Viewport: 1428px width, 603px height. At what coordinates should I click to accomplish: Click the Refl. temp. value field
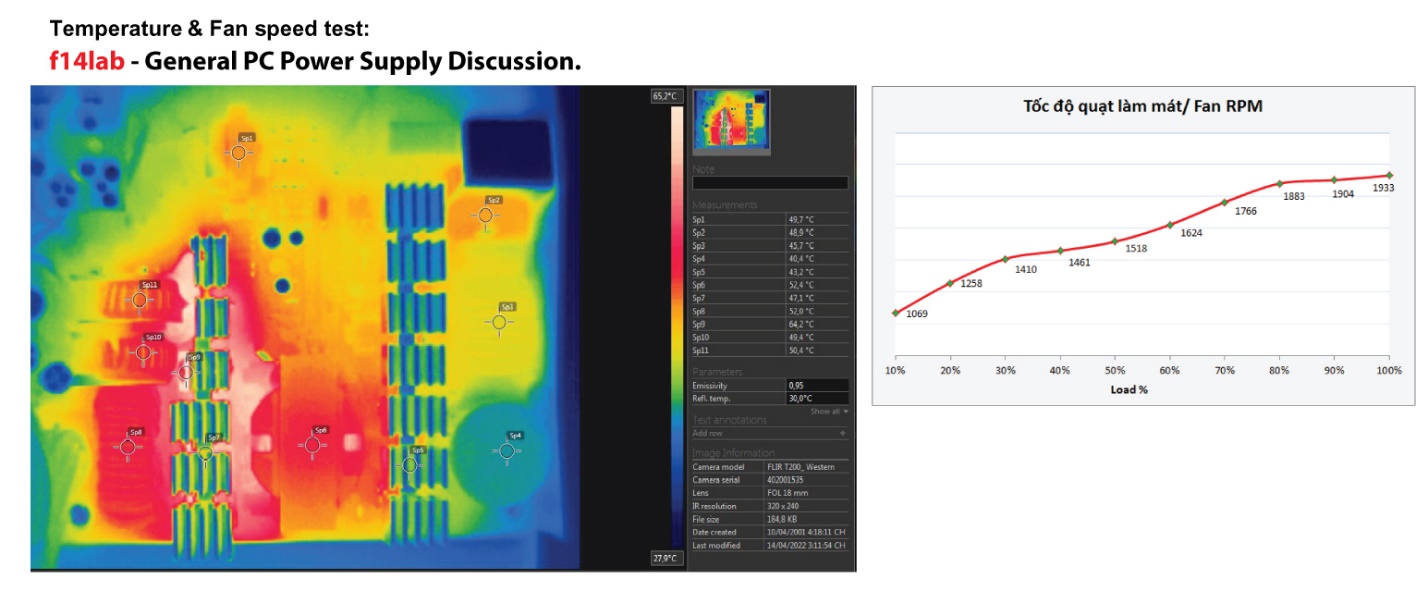[817, 398]
